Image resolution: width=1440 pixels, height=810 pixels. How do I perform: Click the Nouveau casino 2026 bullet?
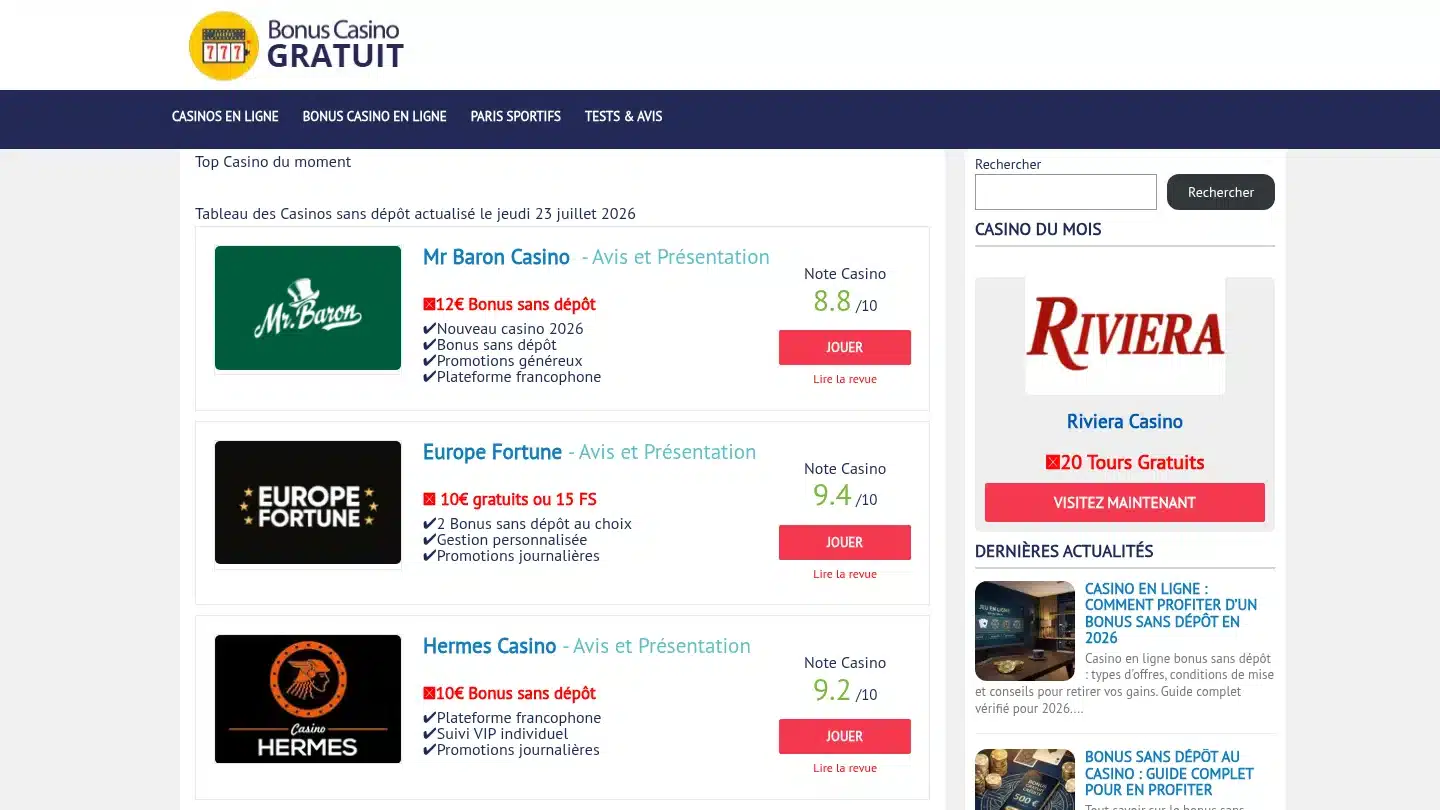coord(503,329)
